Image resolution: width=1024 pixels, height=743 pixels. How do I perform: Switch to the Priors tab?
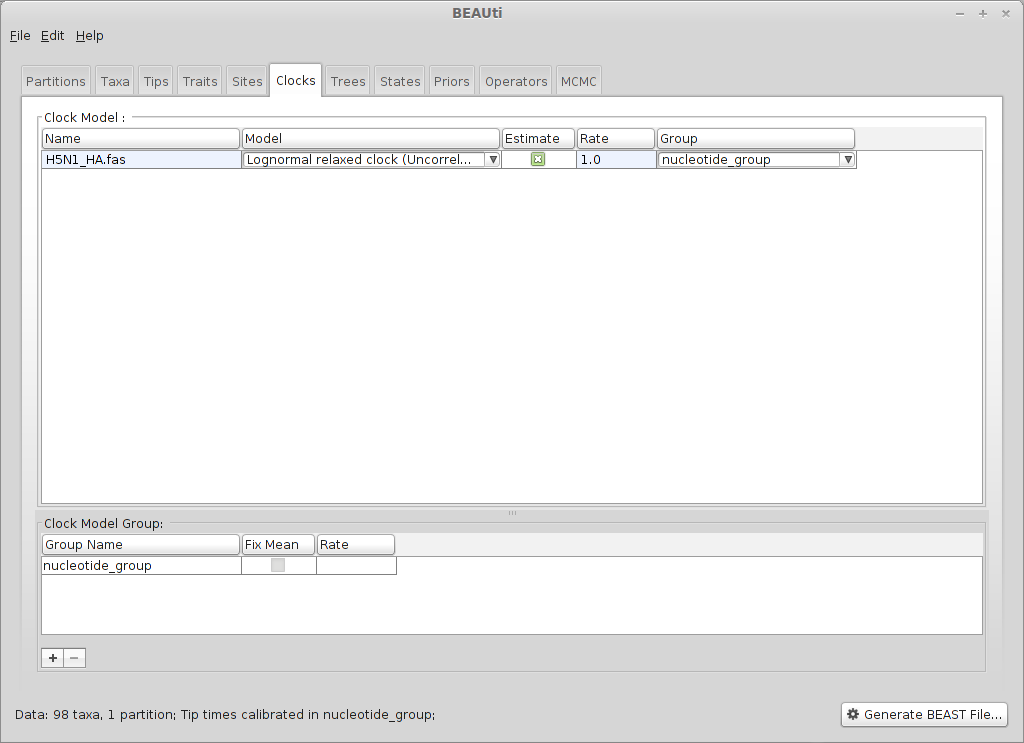coord(451,81)
